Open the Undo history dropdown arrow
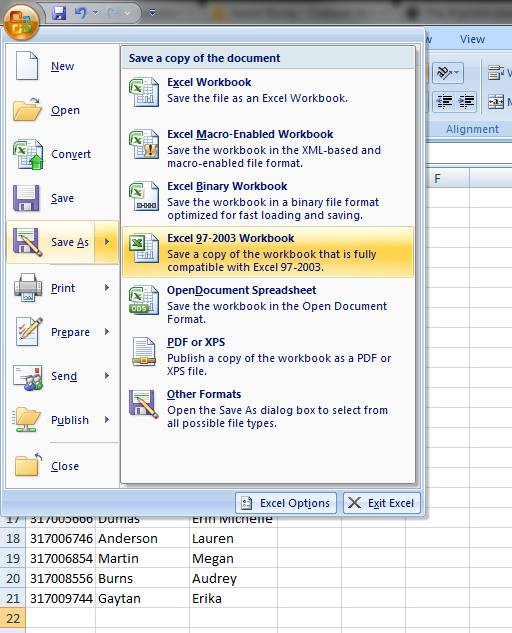The width and height of the screenshot is (512, 633). click(x=96, y=13)
